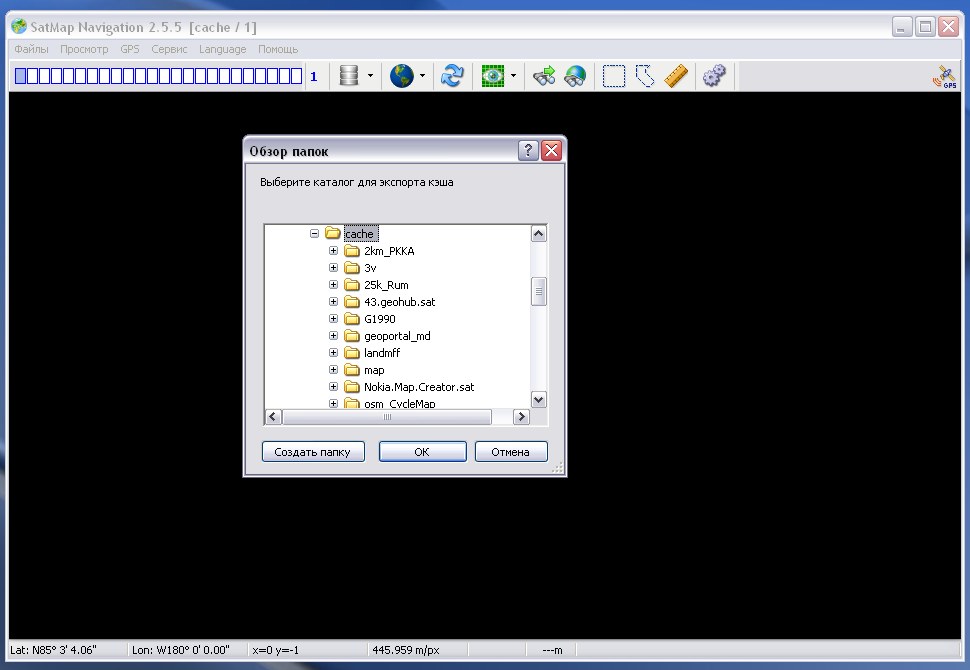The image size is (970, 670).
Task: Select the landmff folder
Action: point(382,353)
